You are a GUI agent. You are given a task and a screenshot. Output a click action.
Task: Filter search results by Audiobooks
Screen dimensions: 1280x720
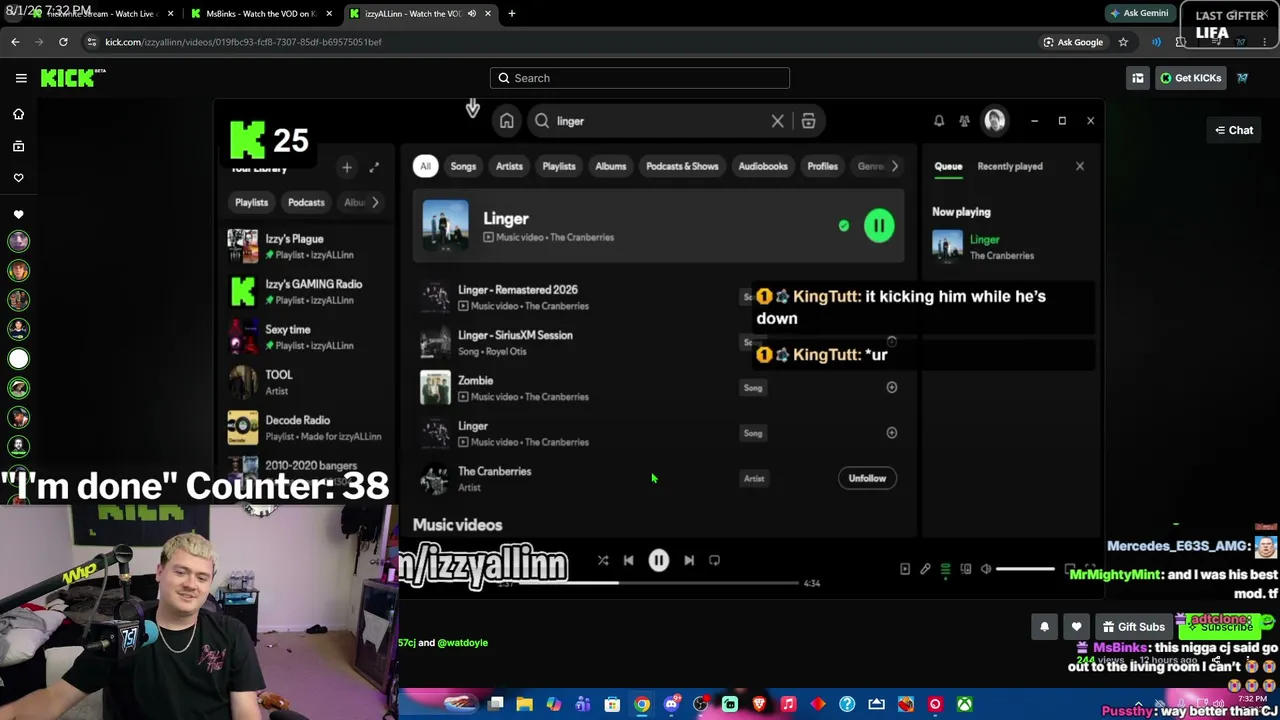763,166
